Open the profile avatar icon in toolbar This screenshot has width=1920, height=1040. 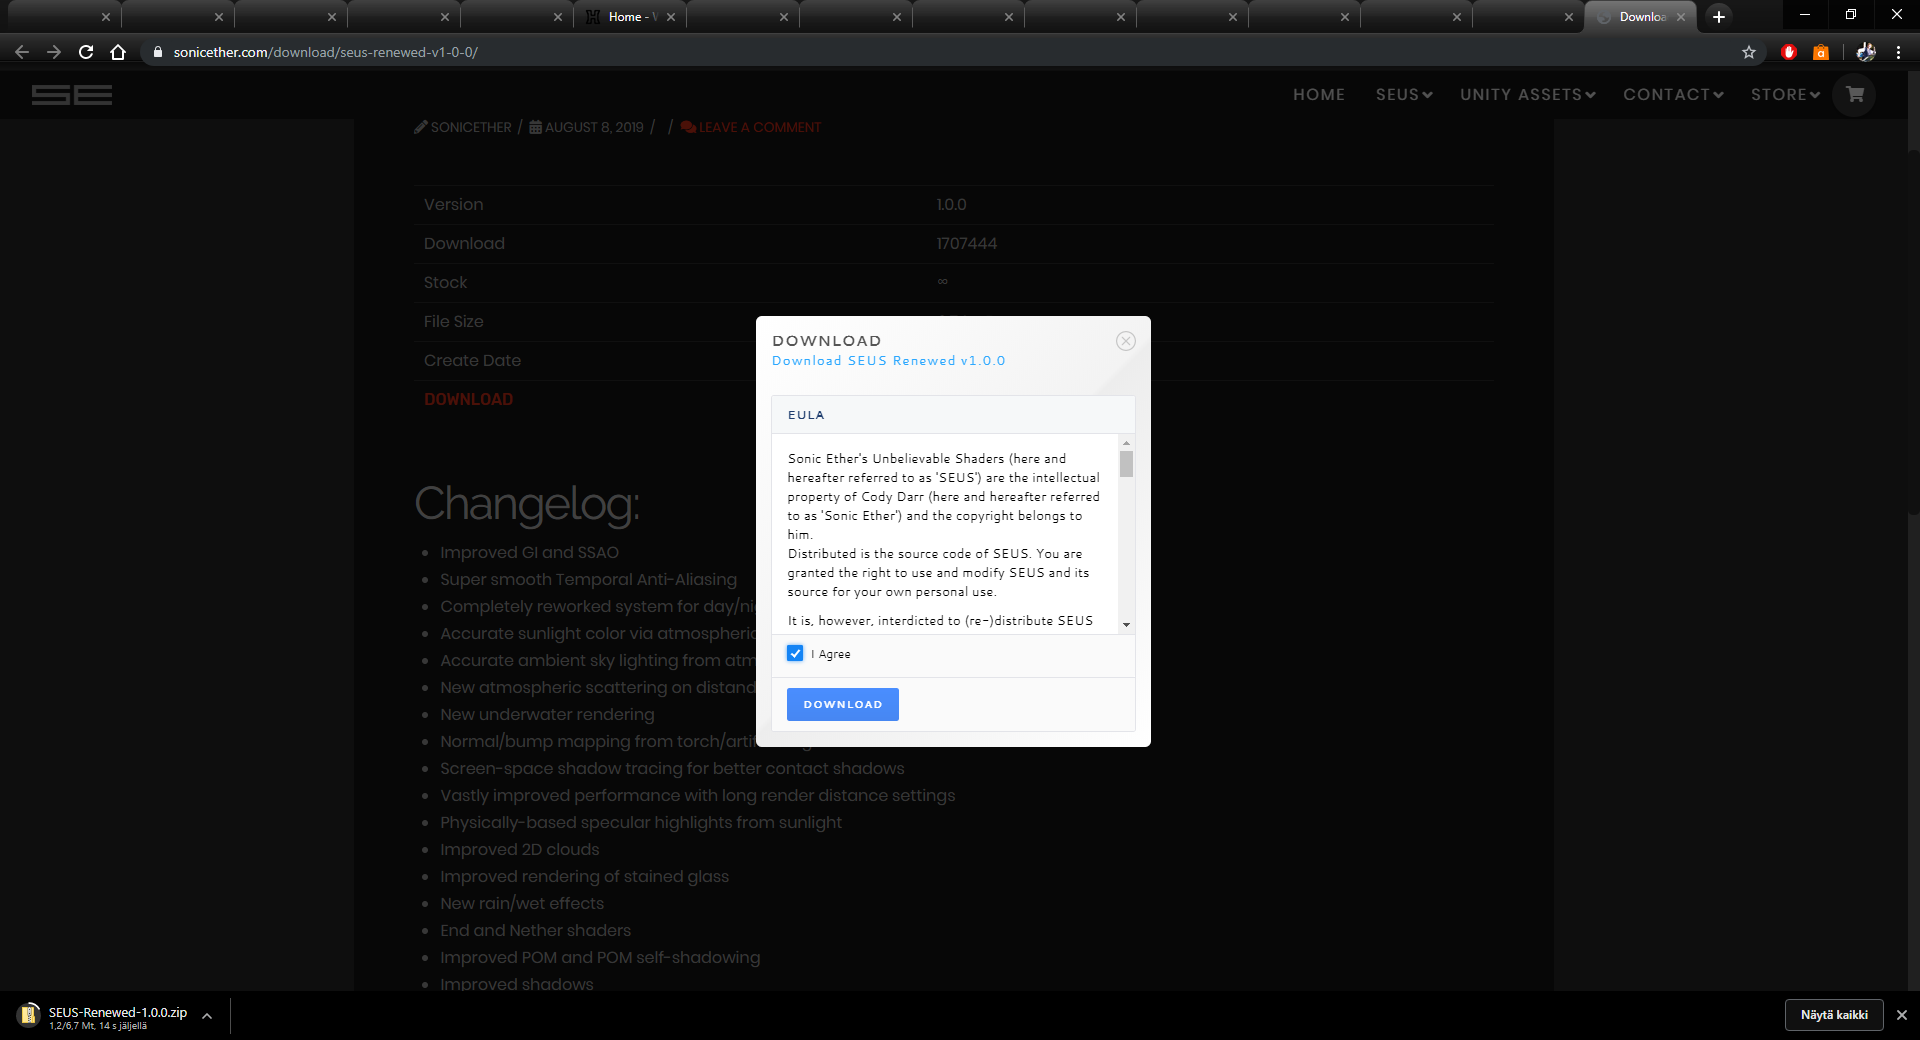click(1866, 52)
